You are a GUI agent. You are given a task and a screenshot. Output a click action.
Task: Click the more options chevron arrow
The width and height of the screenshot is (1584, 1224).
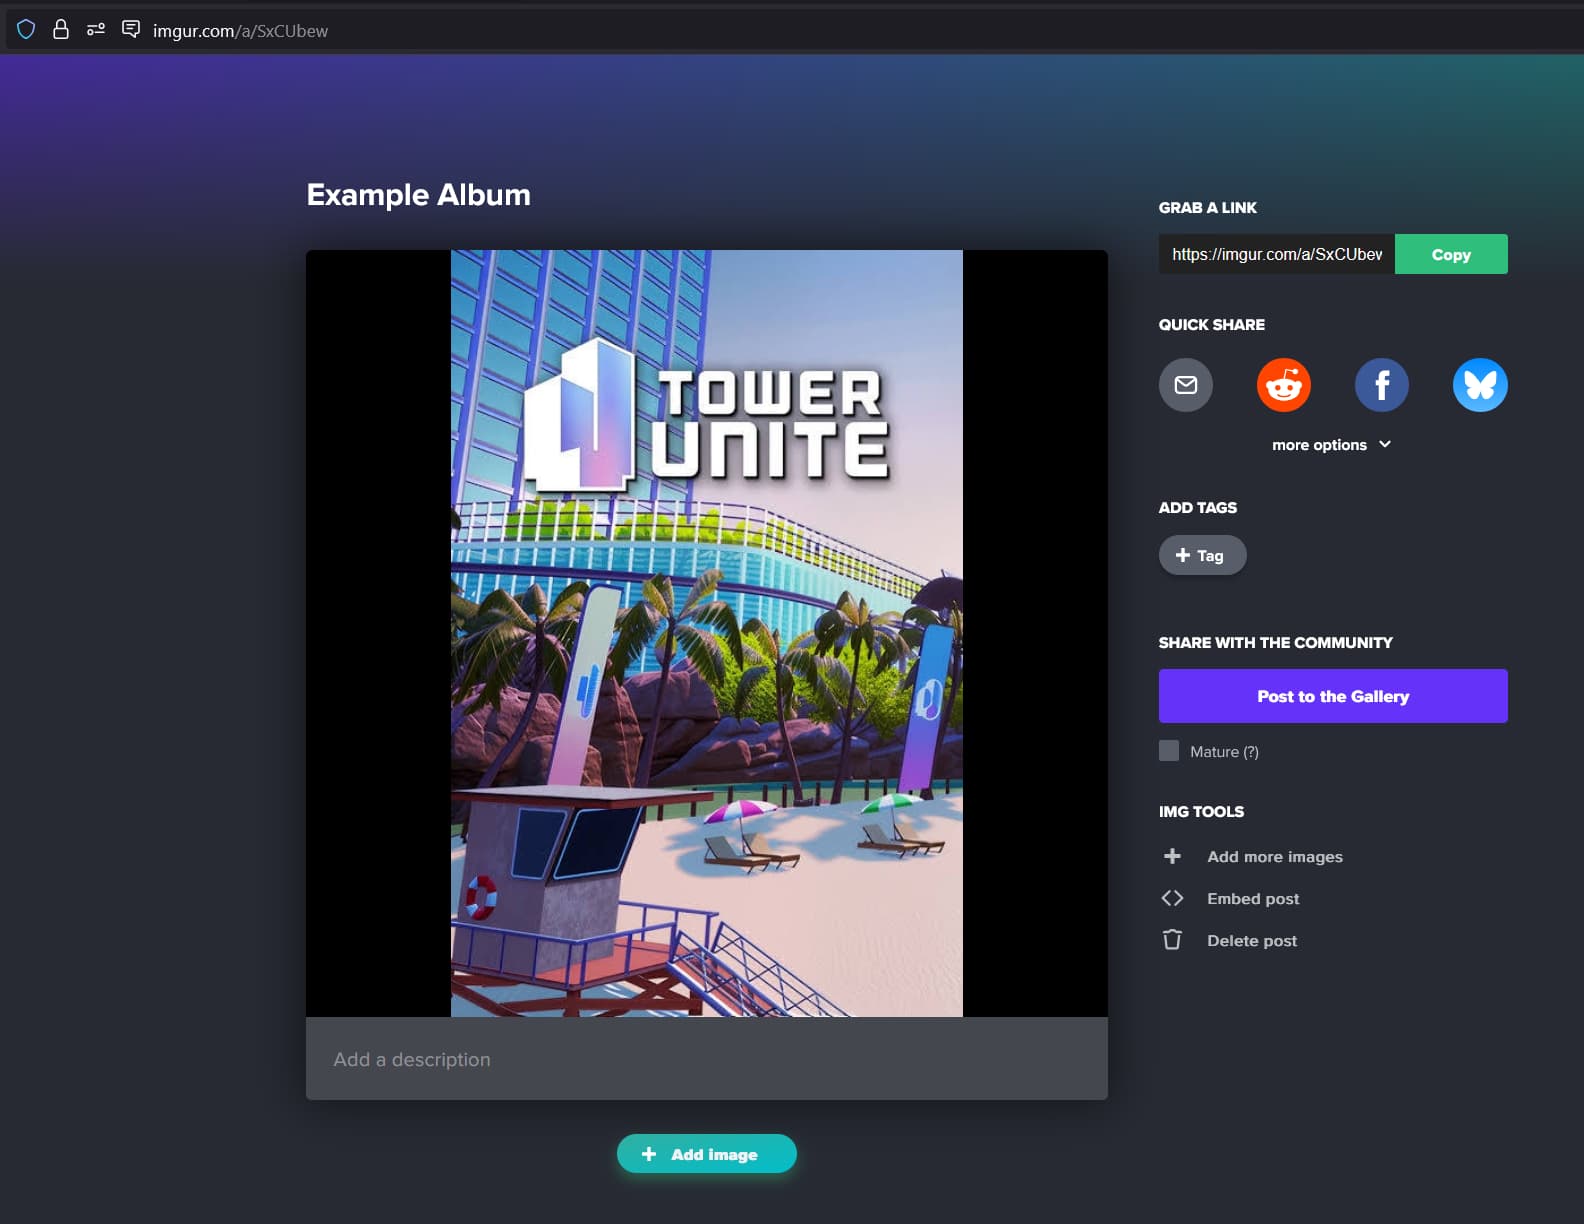coord(1385,444)
